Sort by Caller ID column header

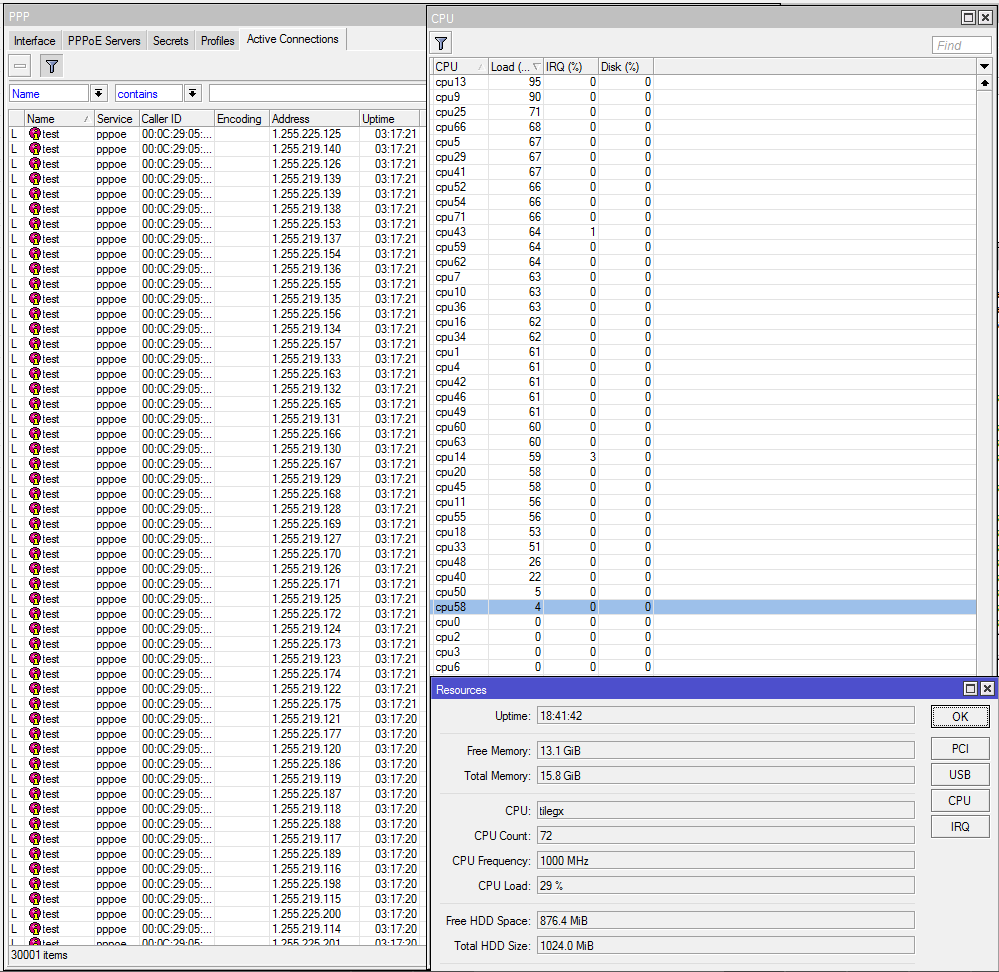pyautogui.click(x=176, y=118)
